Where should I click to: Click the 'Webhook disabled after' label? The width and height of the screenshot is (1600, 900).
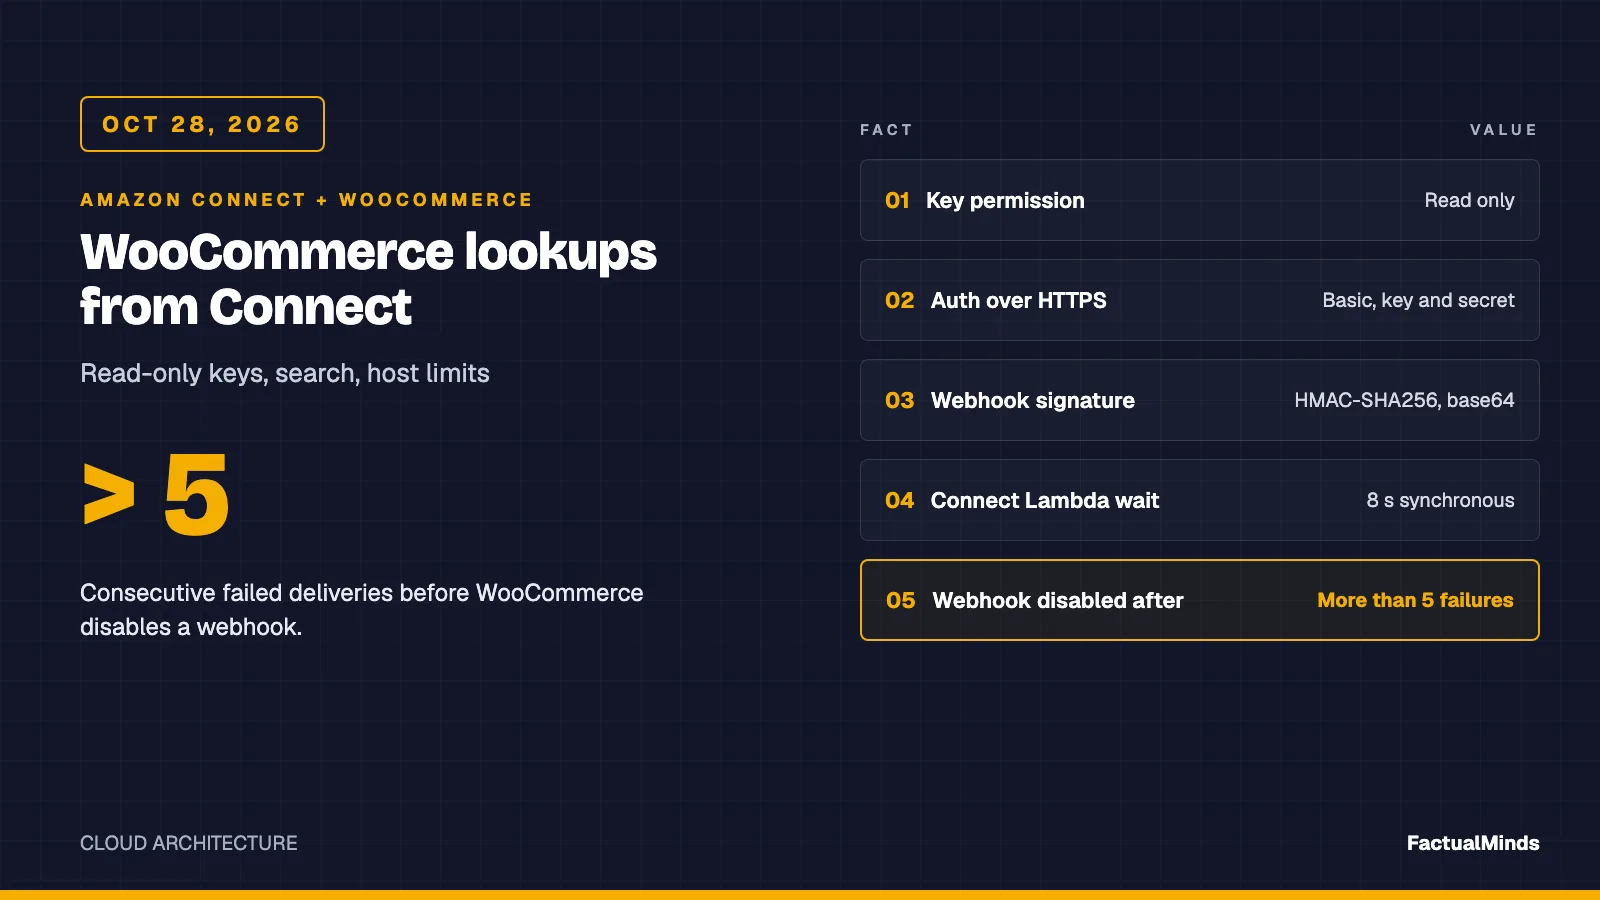(x=1057, y=600)
